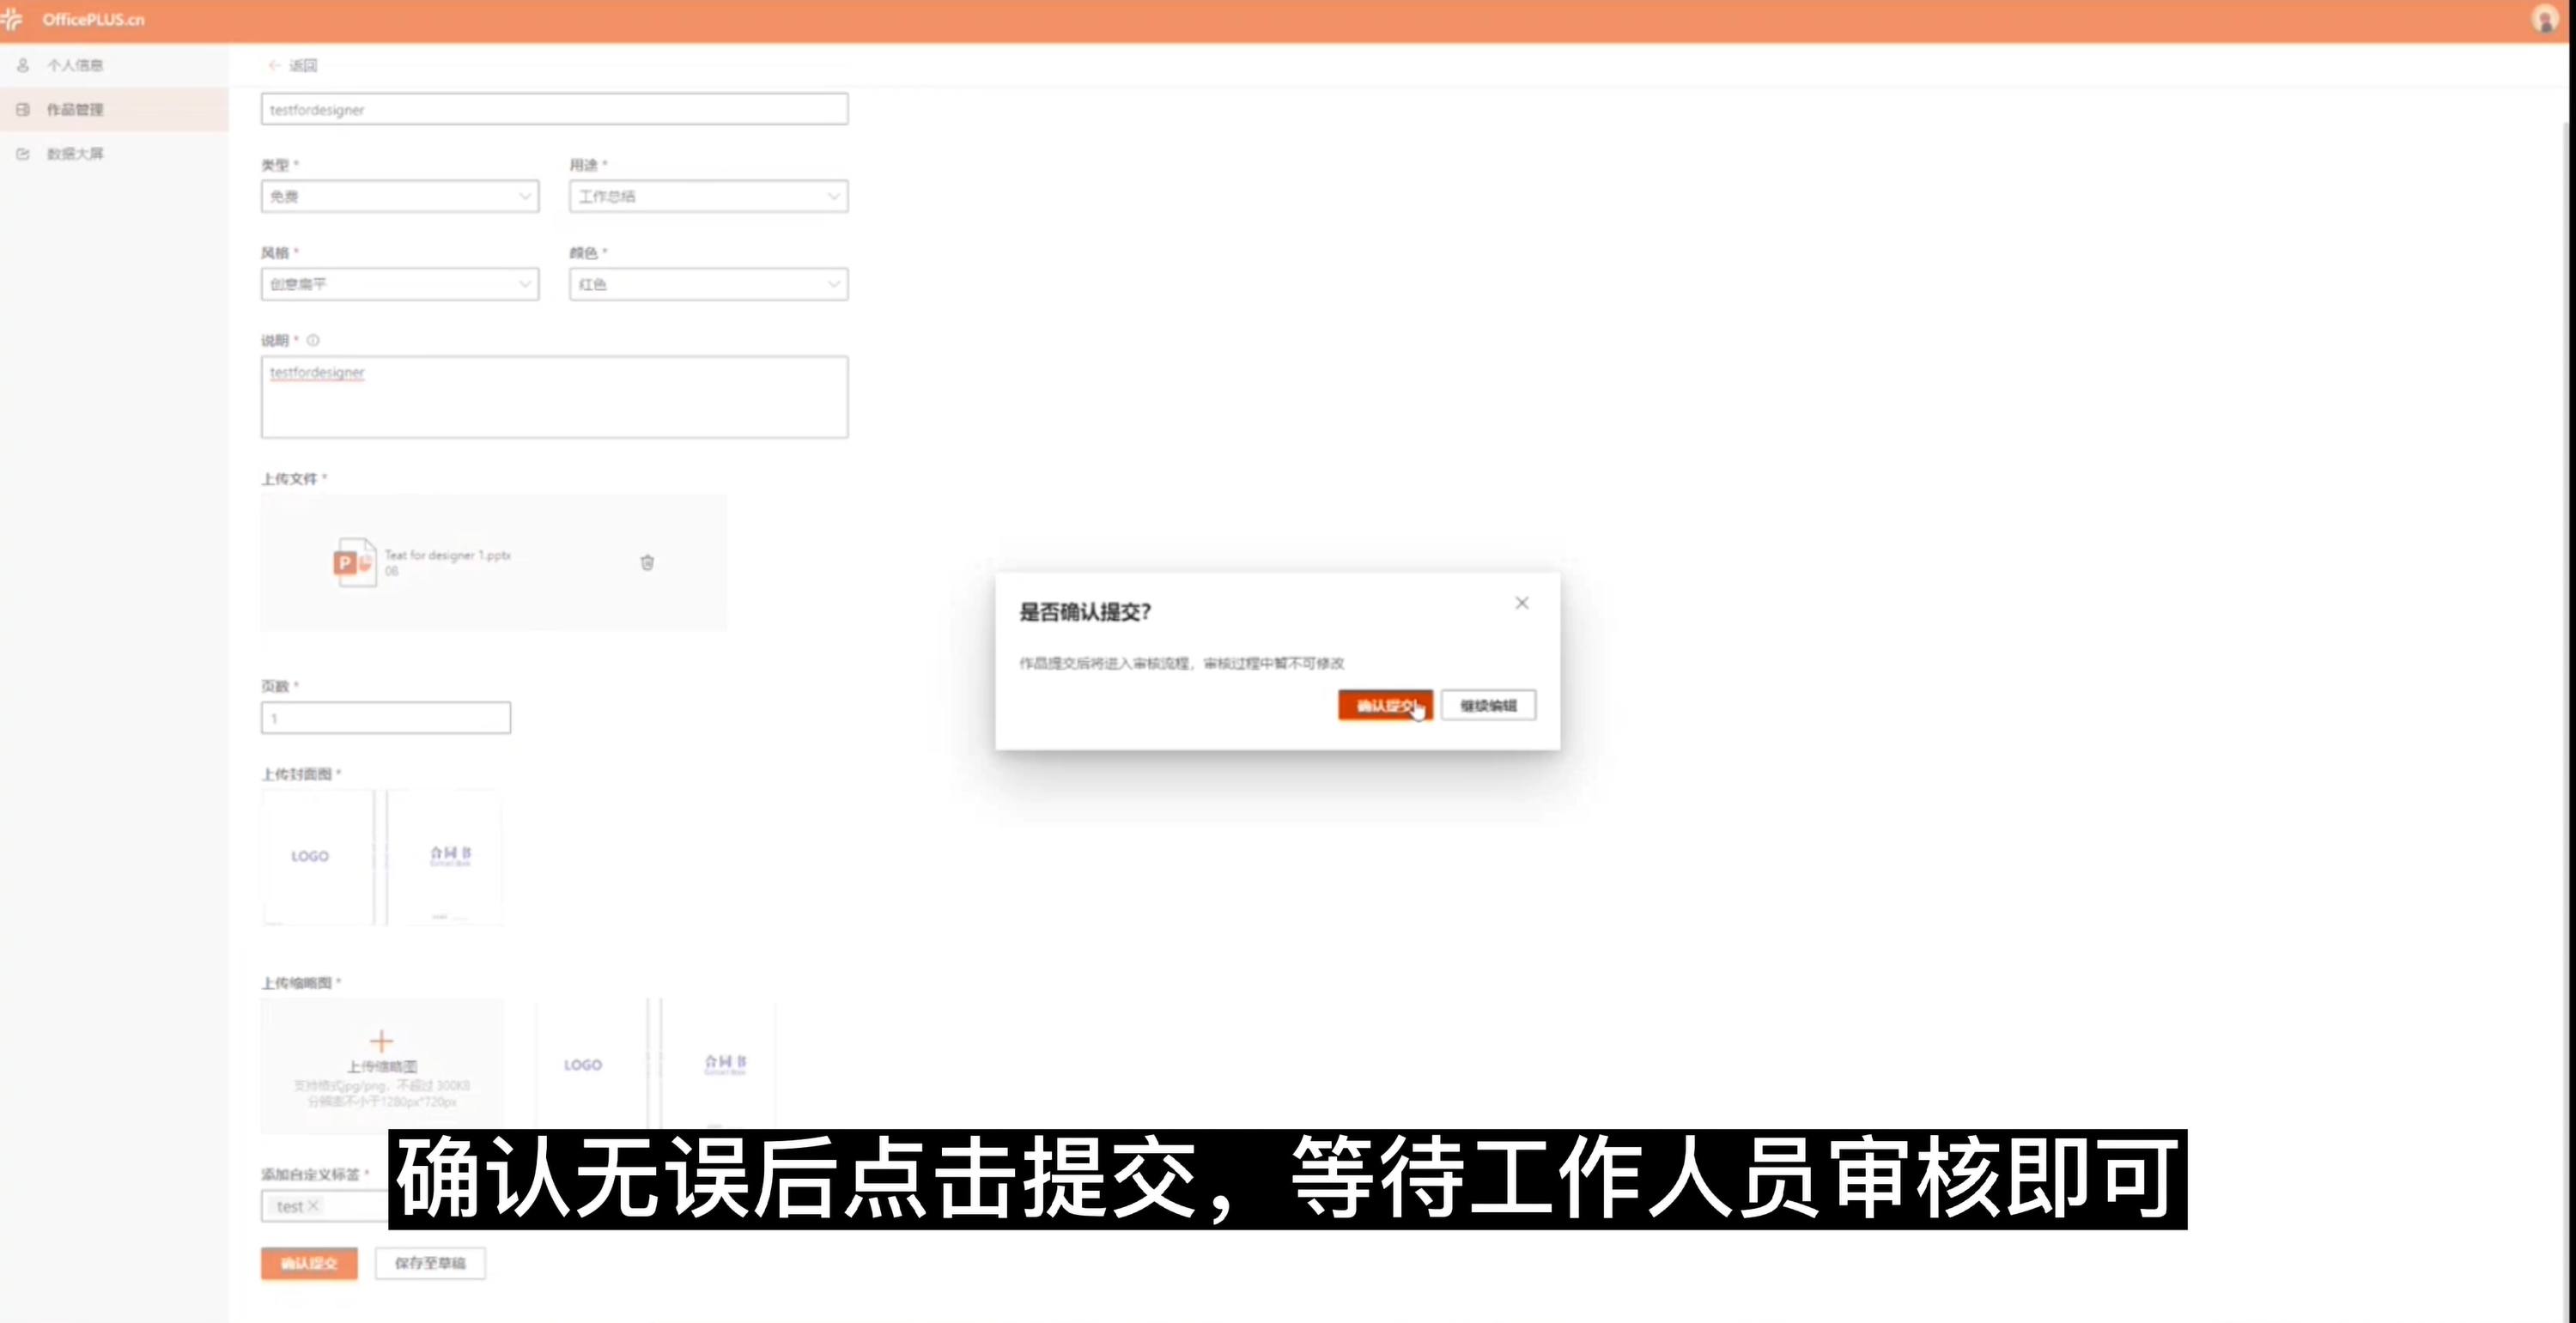2576x1323 pixels.
Task: Delete the uploaded pptx via trash icon
Action: pos(647,563)
